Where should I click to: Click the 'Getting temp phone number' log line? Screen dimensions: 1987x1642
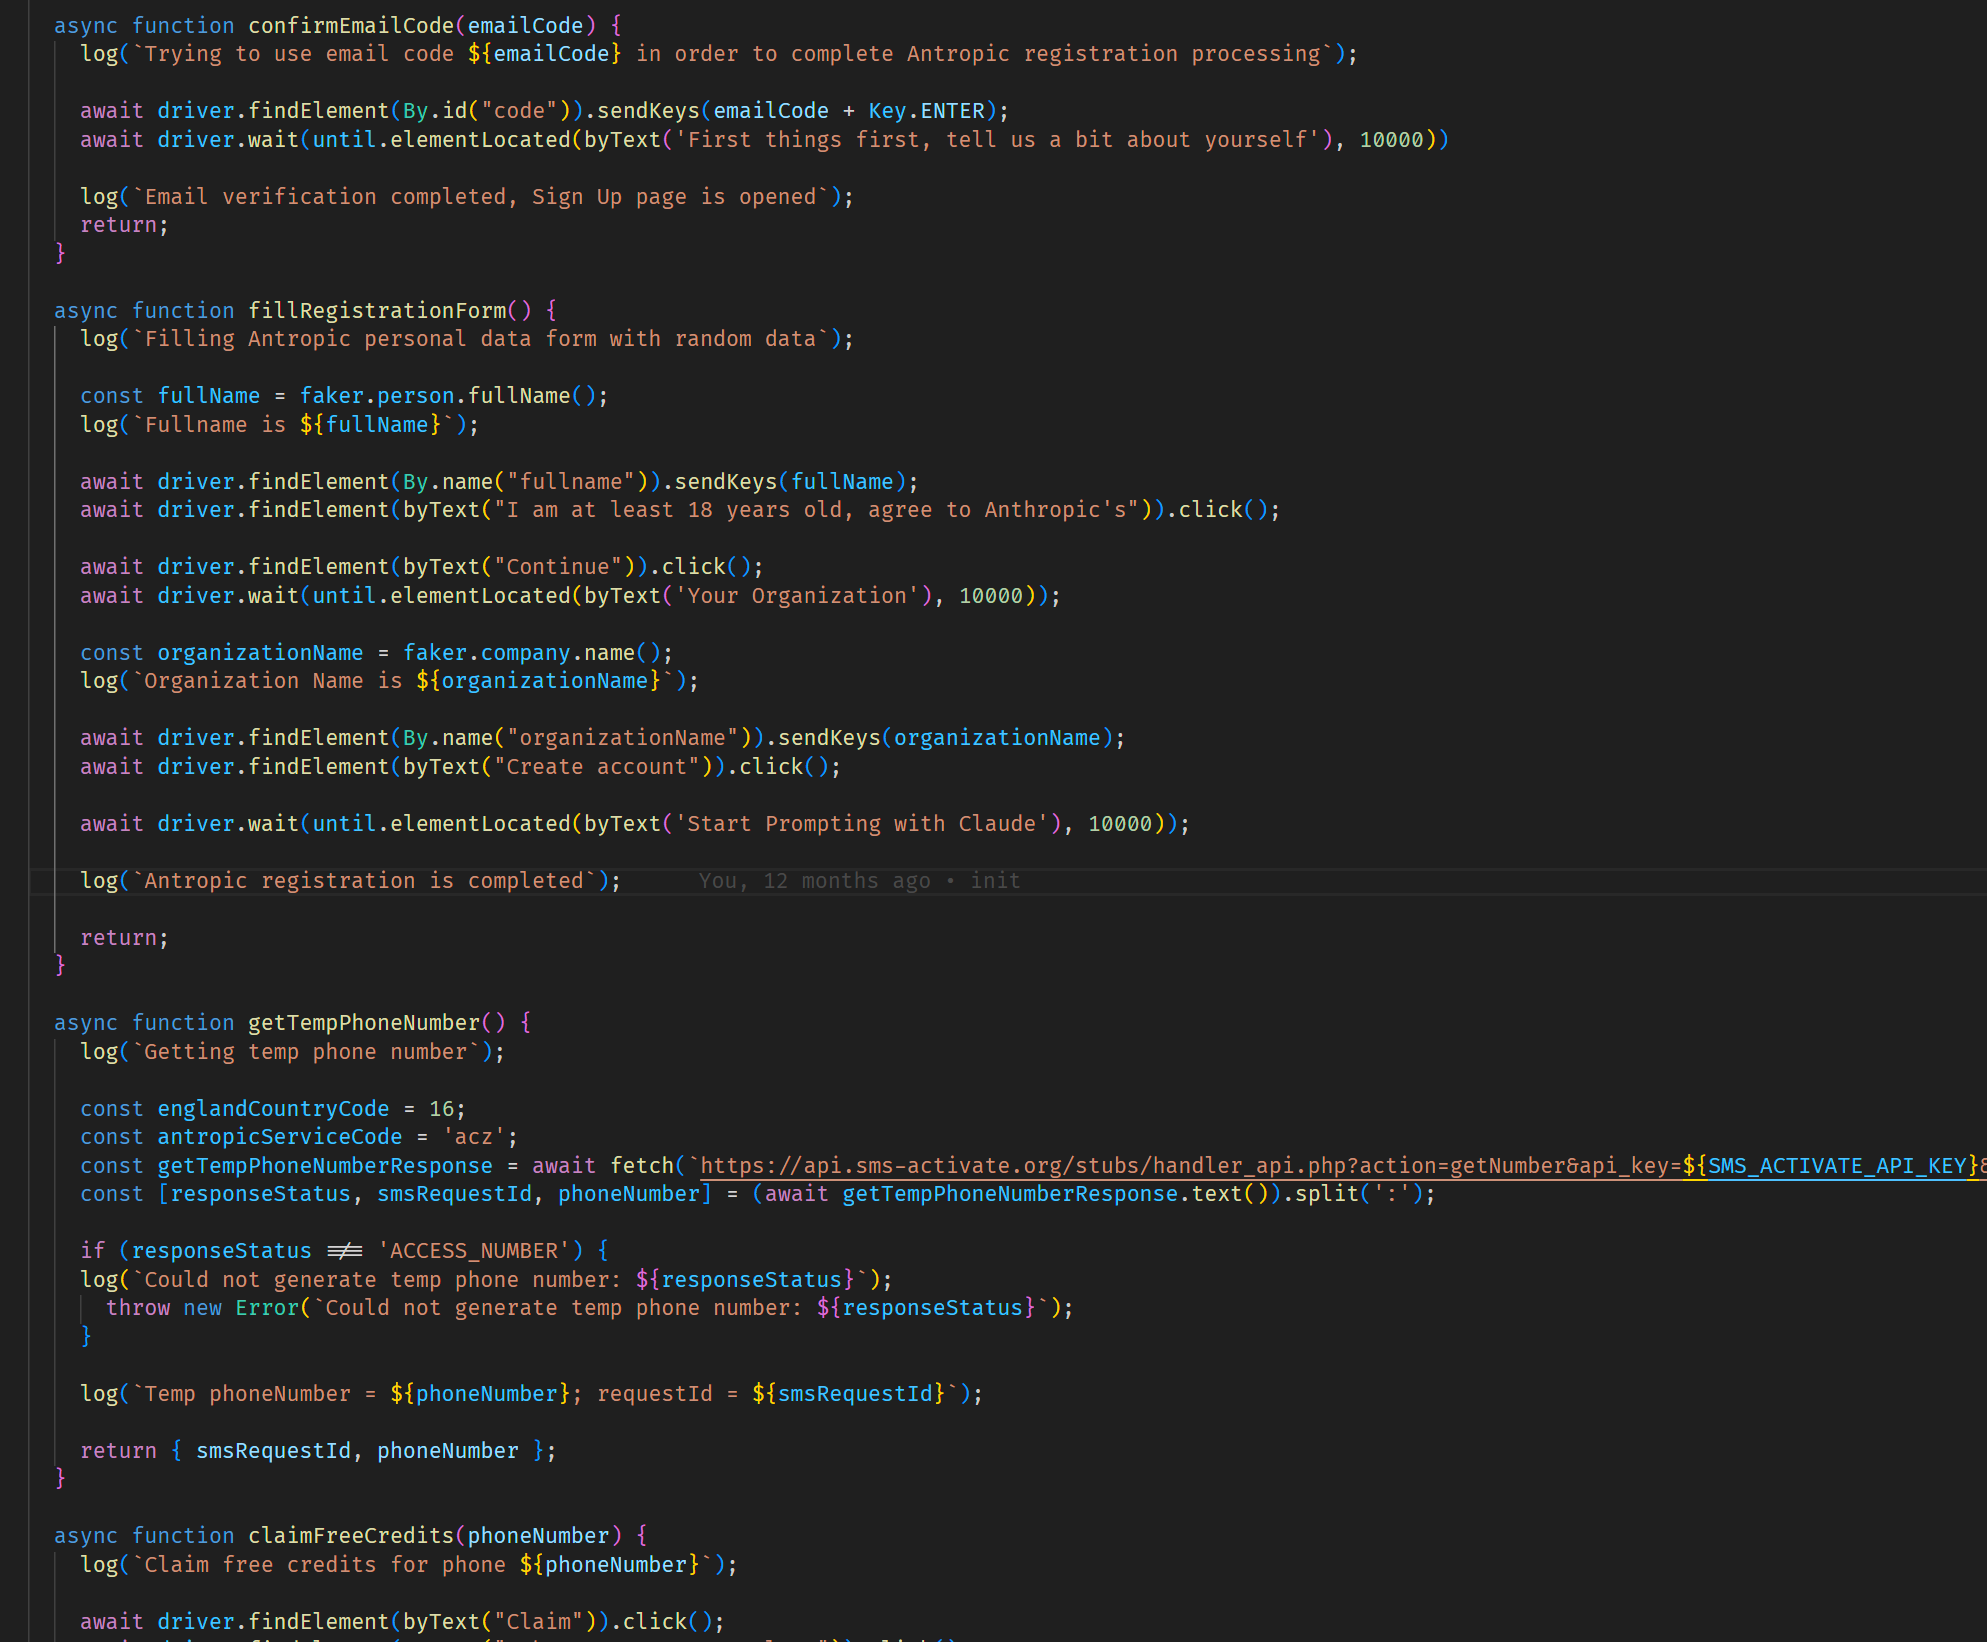tap(293, 1052)
